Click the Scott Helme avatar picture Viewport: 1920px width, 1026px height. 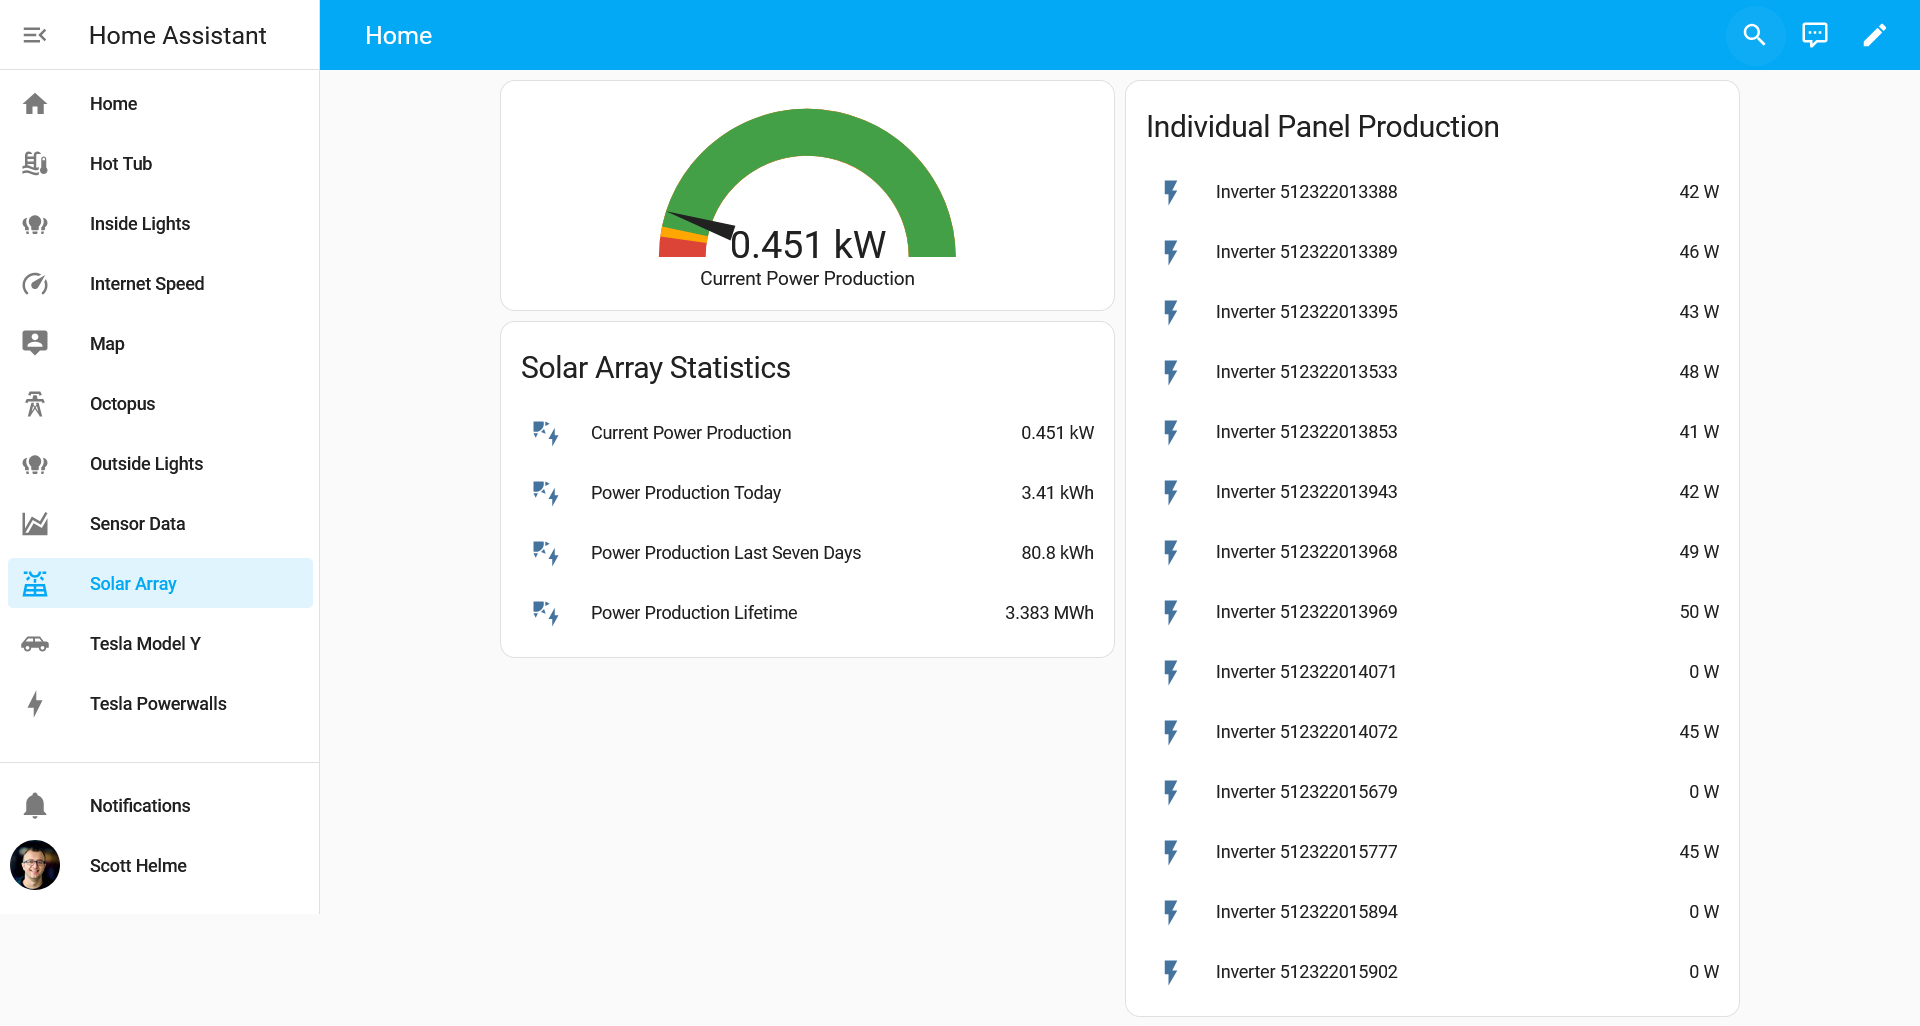[35, 866]
